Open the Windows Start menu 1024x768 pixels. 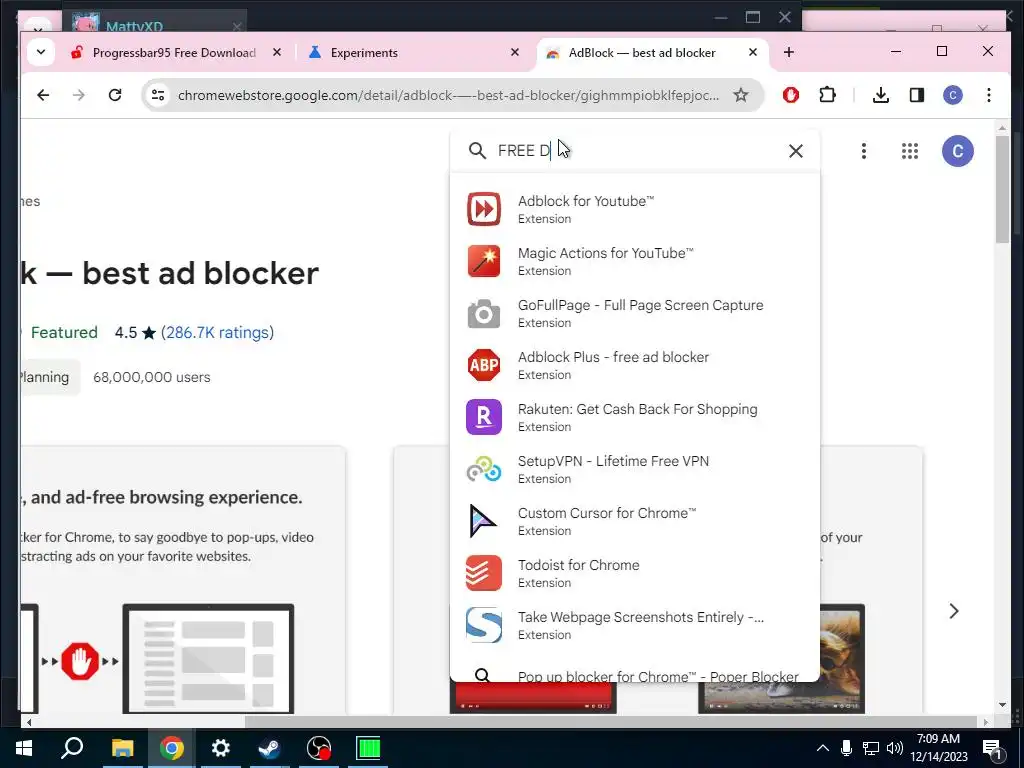pos(24,748)
